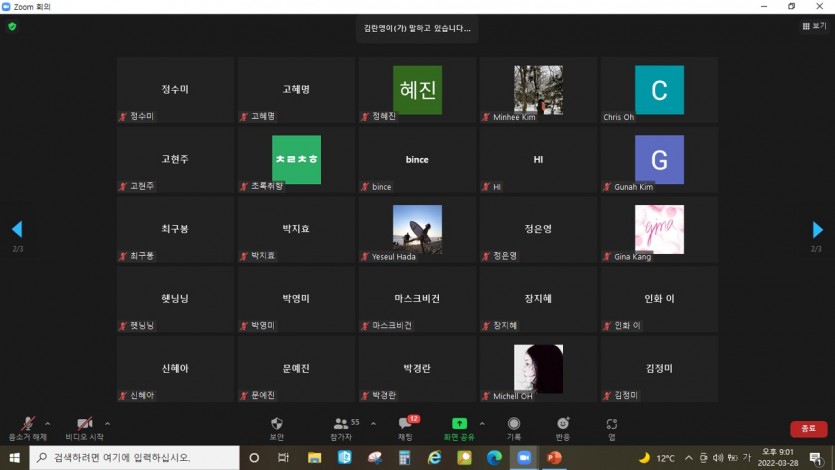Click Chris Oh teal C avatar
Viewport: 835px width, 470px height.
(x=659, y=90)
